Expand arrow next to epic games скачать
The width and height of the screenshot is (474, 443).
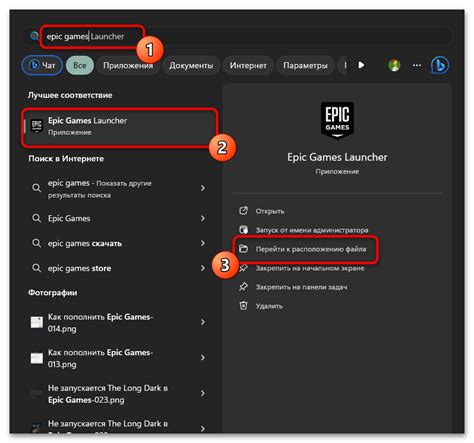click(x=203, y=243)
